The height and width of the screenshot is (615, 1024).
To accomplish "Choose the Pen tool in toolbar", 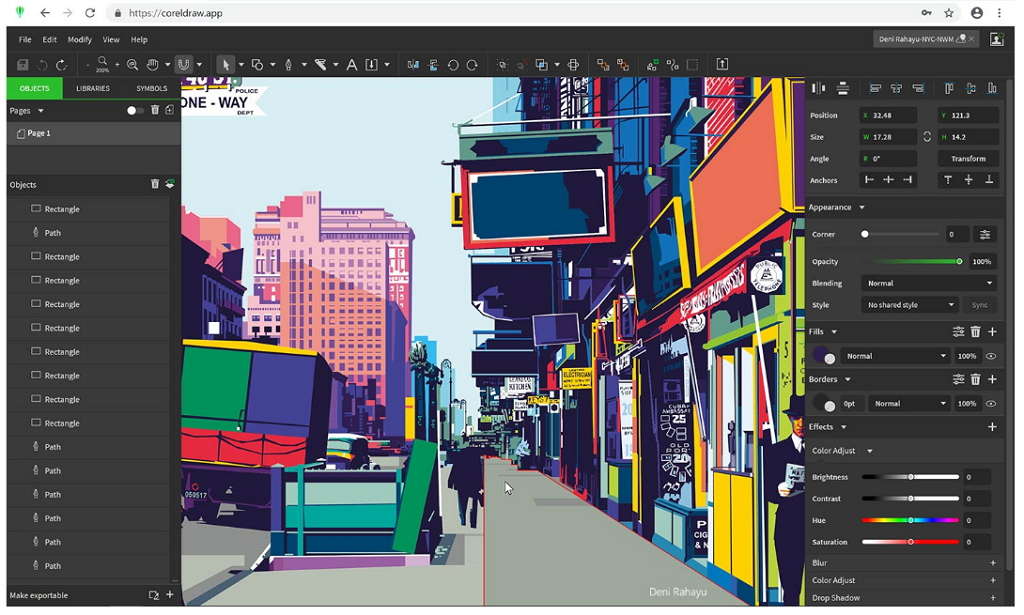I will [x=289, y=65].
